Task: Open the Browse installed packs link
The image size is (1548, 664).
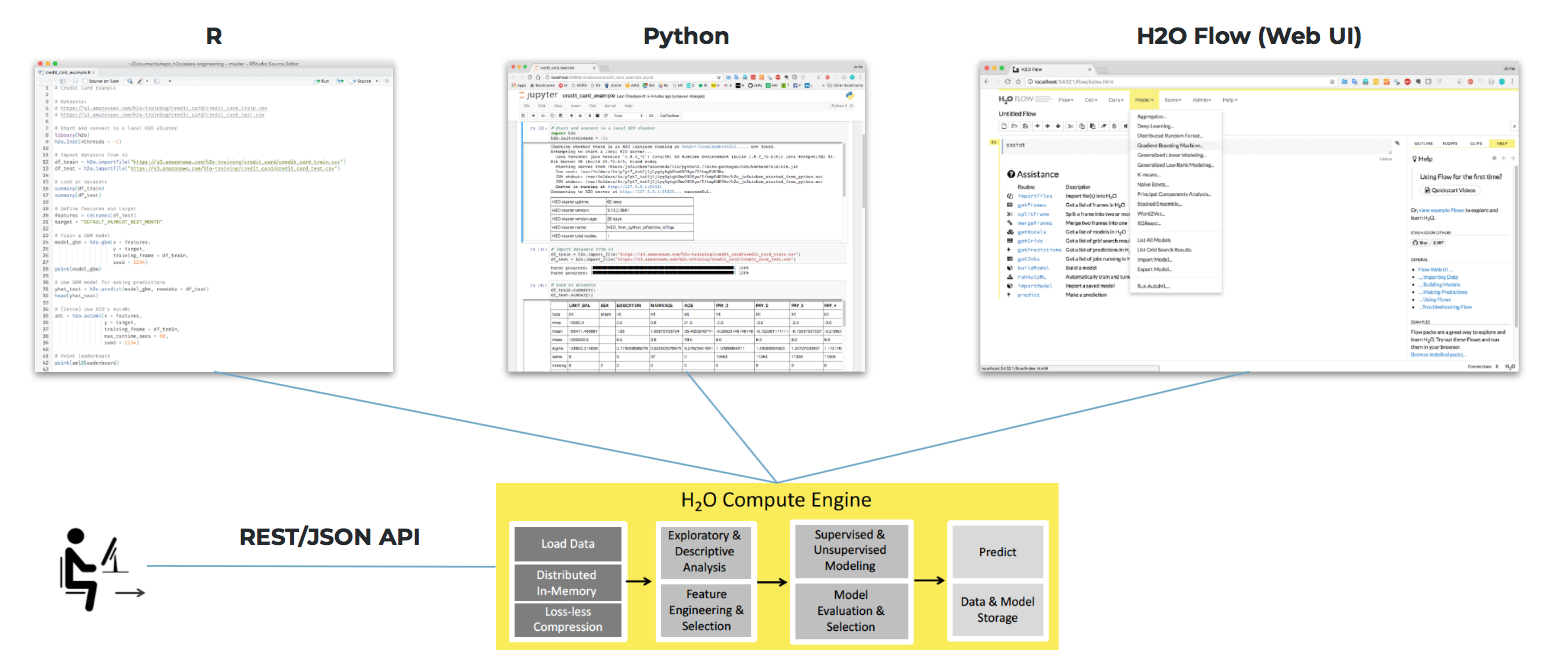Action: pos(1438,354)
